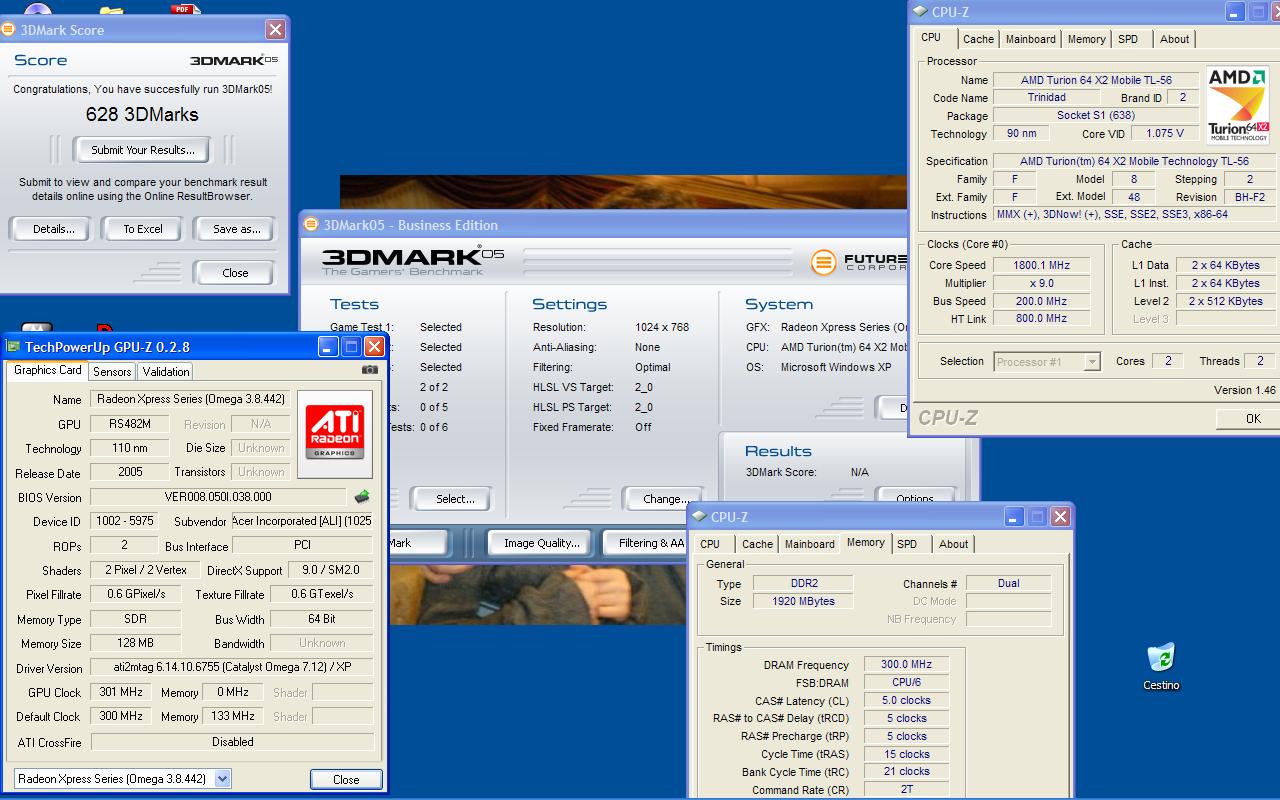
Task: Open the Cache tab in top CPU-Z window
Action: [978, 39]
